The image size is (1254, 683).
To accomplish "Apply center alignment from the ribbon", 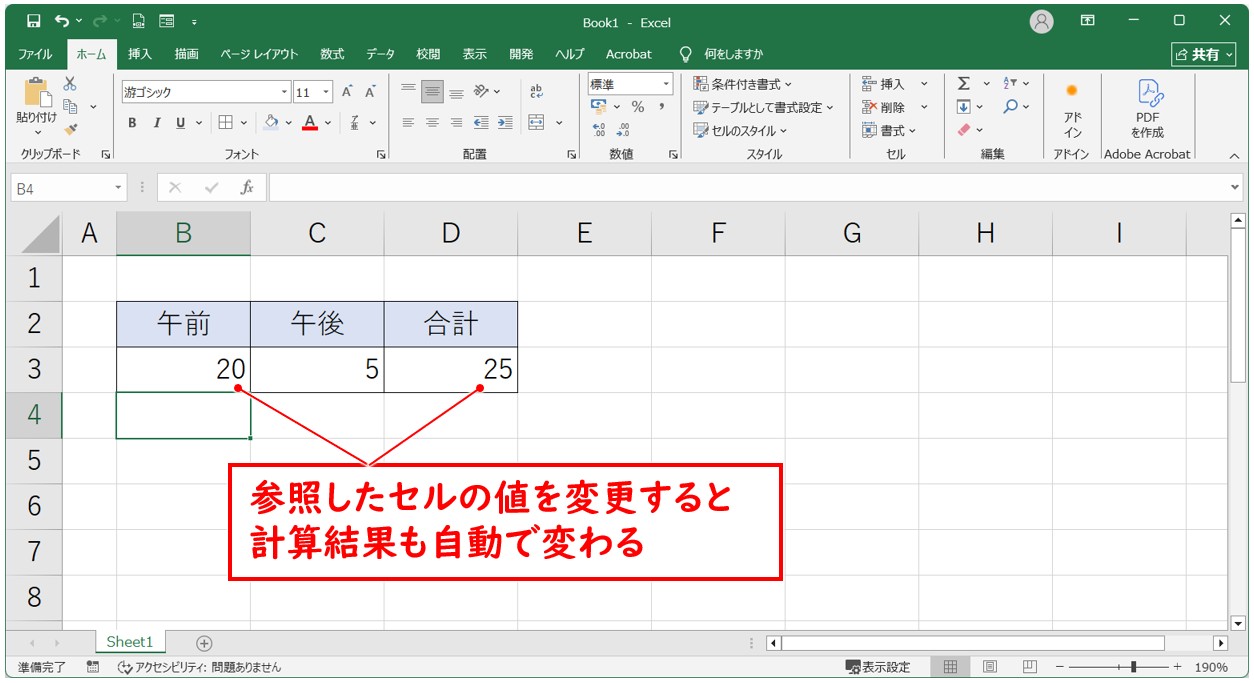I will [431, 122].
